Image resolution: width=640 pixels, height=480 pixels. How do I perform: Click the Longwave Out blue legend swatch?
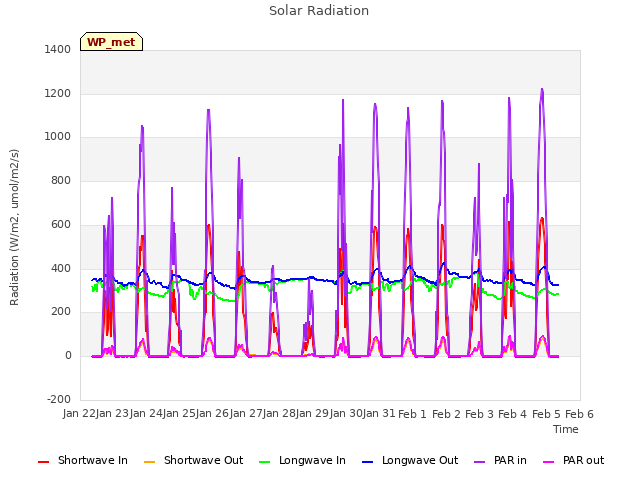point(367,462)
